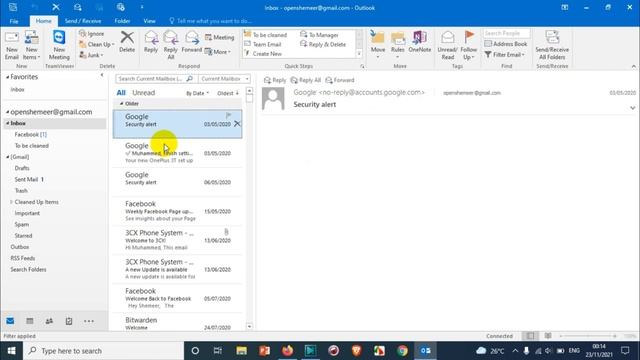Screen dimensions: 640x360
Task: Switch to the Send / Receive tab
Action: coord(83,21)
